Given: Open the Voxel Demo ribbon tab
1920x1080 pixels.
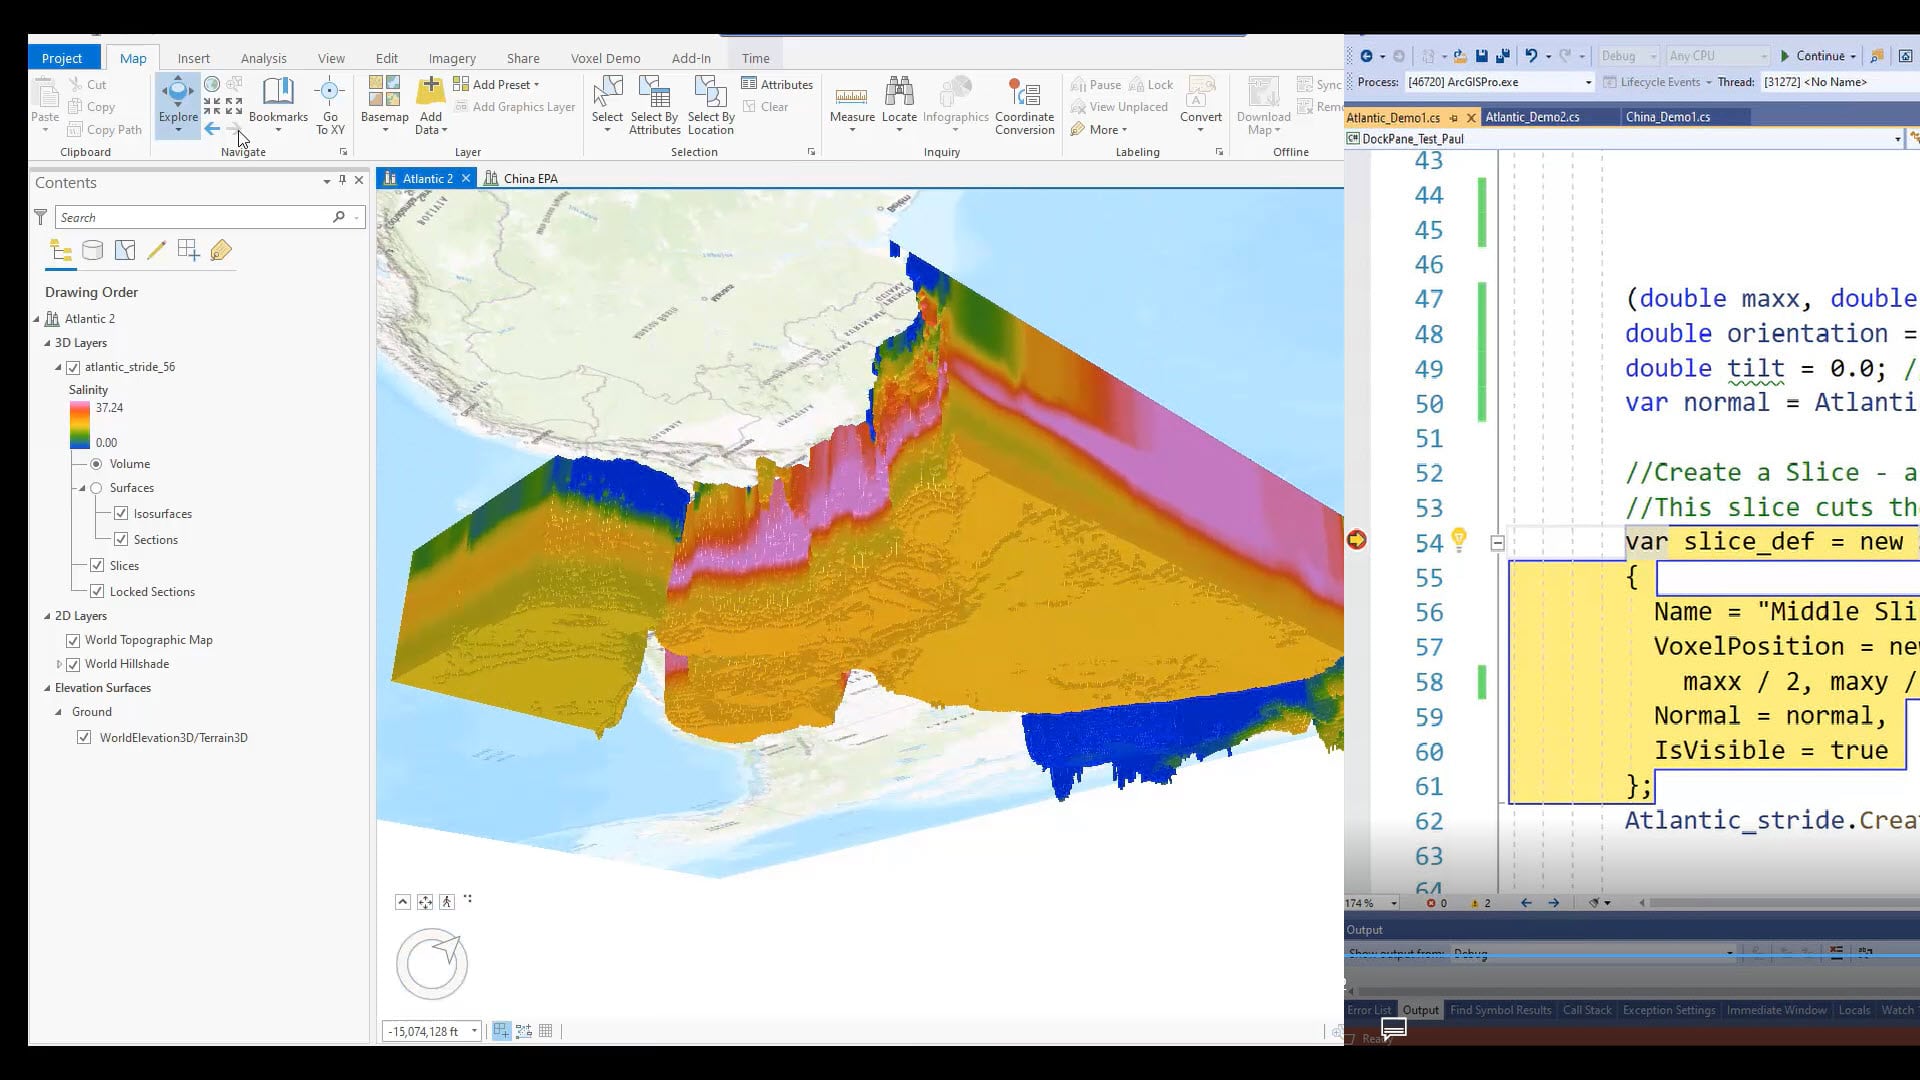Looking at the screenshot, I should 605,58.
